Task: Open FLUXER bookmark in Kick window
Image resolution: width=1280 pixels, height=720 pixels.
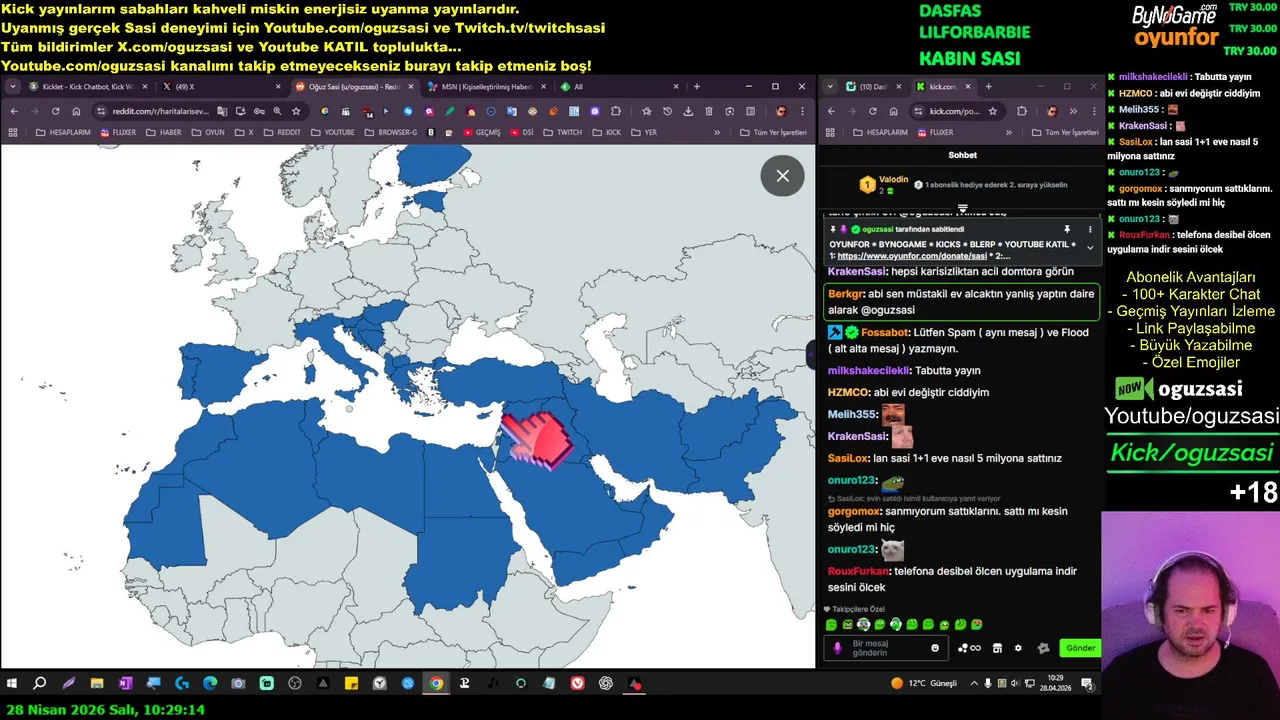Action: coord(934,132)
